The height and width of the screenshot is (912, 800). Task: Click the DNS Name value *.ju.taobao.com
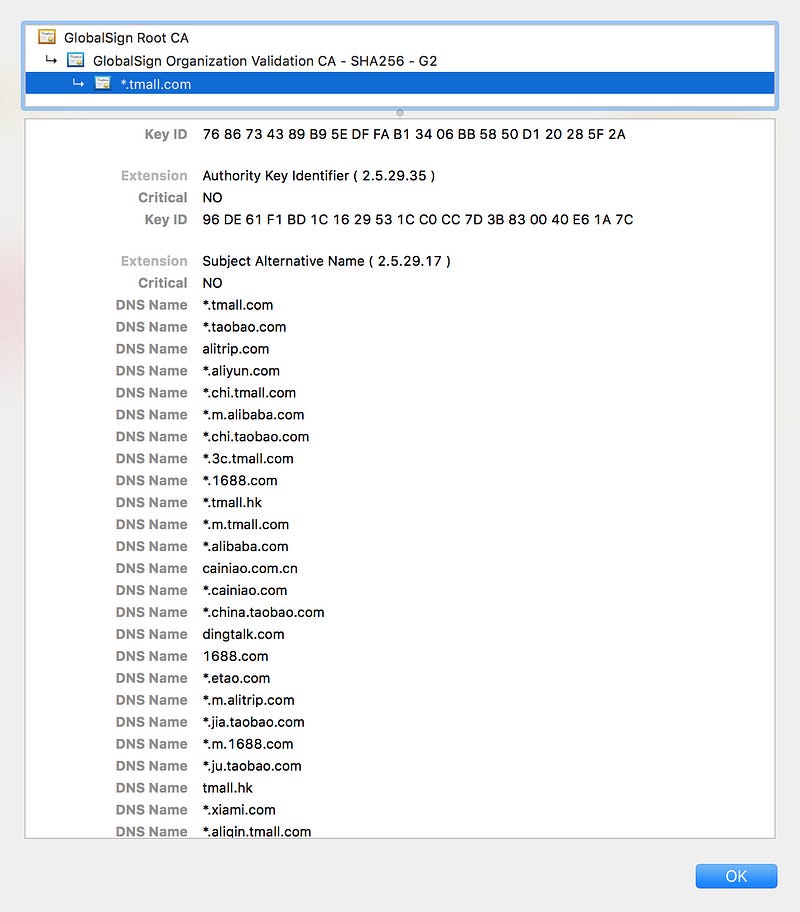252,766
